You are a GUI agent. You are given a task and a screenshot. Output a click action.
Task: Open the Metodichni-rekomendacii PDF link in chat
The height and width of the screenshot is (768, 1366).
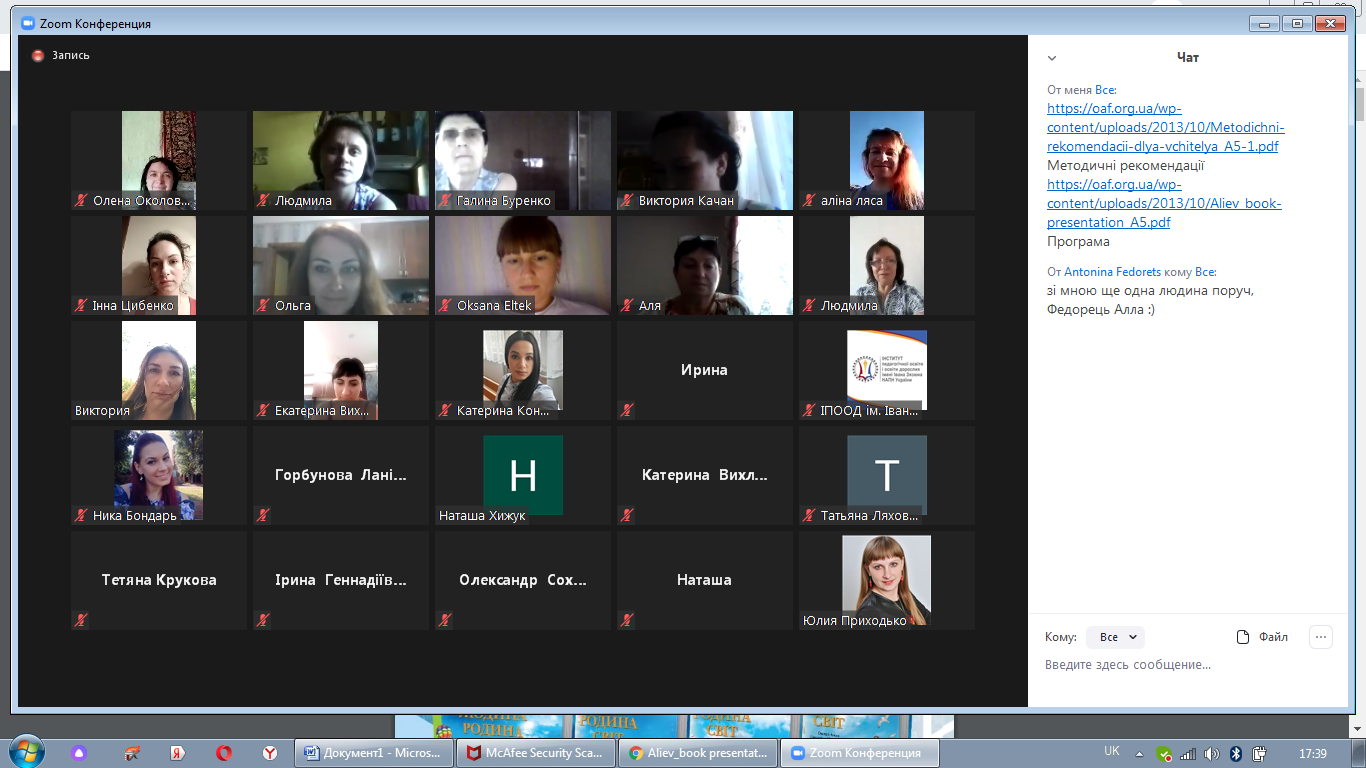tap(1165, 128)
